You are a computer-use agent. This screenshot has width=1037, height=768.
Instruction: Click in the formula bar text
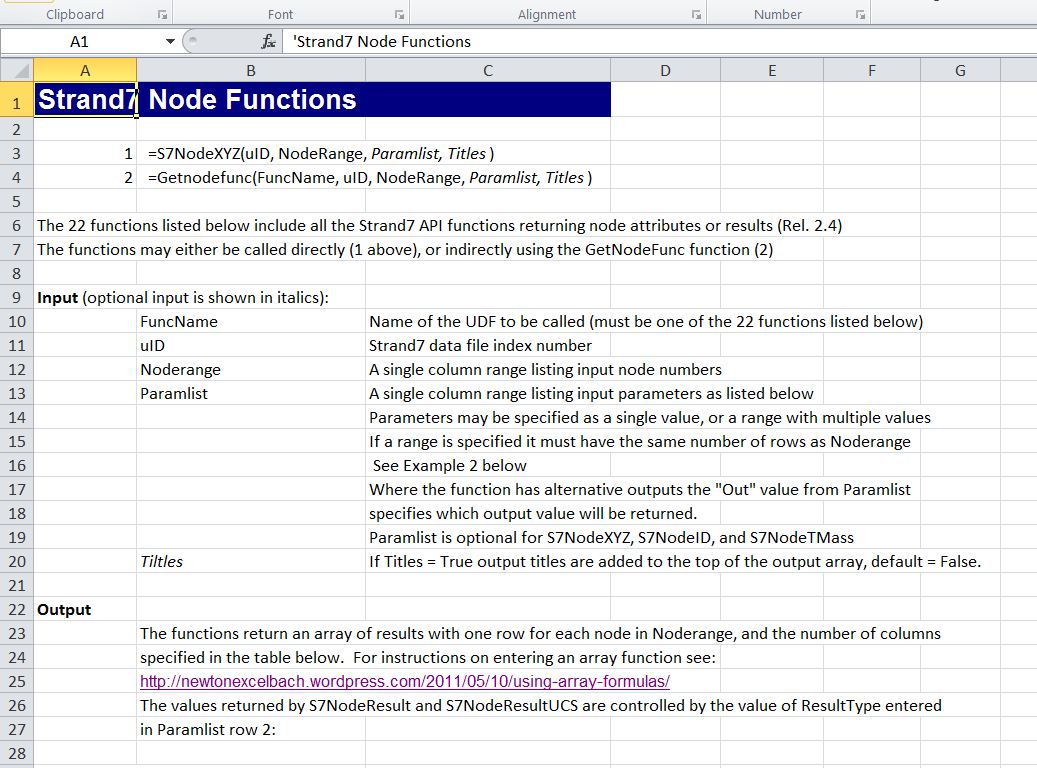(600, 42)
